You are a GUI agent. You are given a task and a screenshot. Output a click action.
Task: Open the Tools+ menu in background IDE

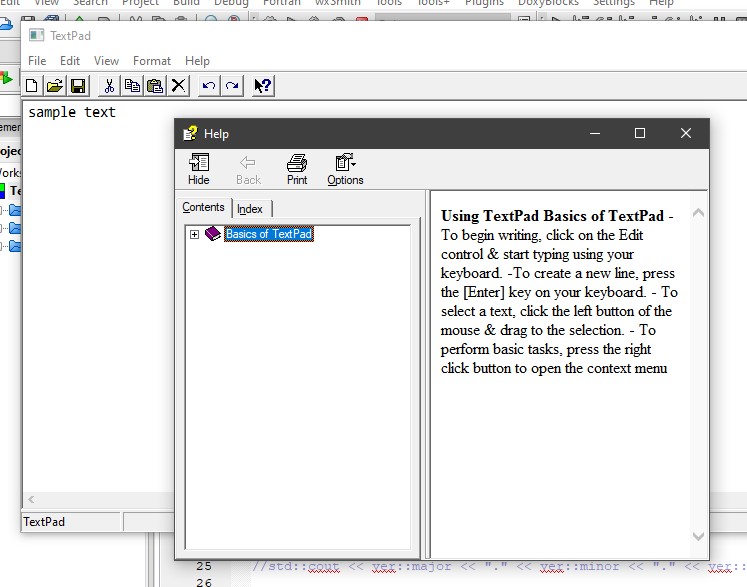click(433, 3)
